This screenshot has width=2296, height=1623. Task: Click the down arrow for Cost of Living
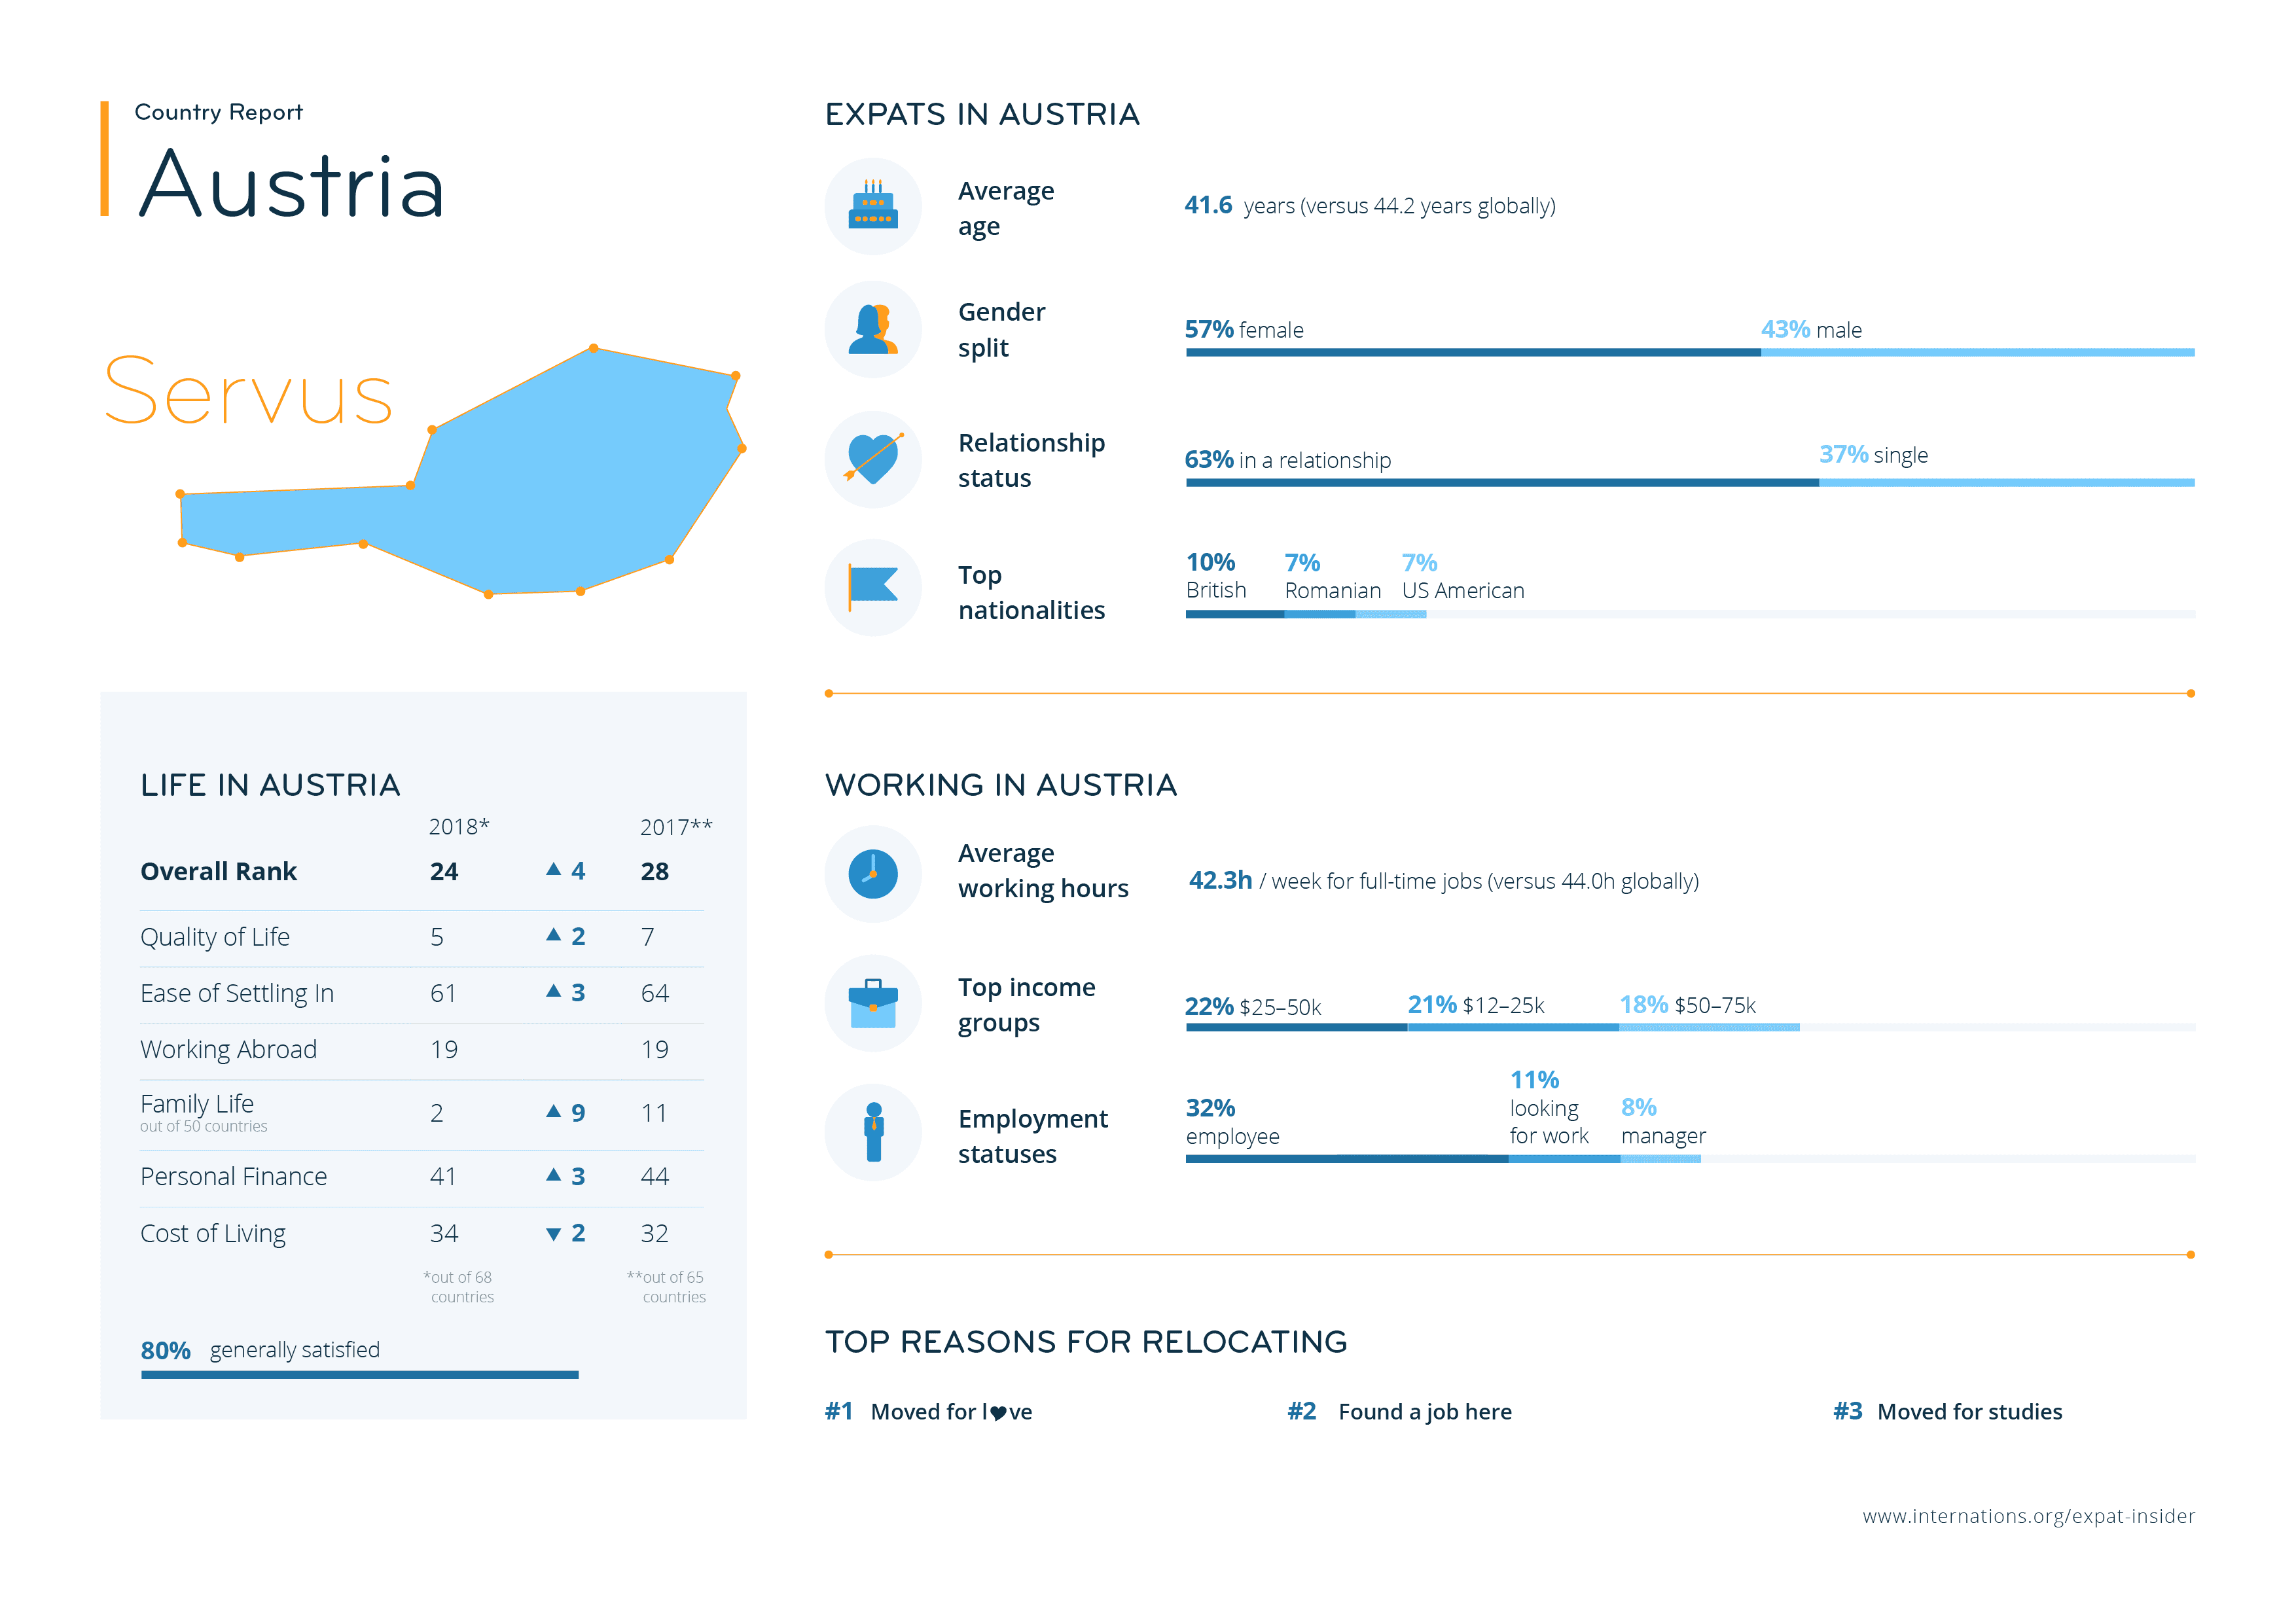(553, 1234)
